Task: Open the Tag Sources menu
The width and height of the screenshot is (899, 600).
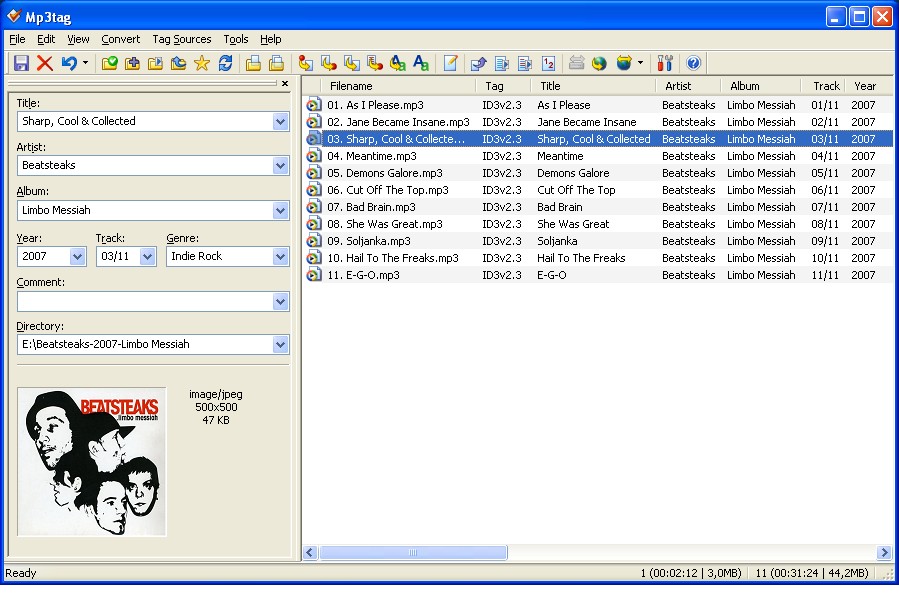Action: [182, 39]
